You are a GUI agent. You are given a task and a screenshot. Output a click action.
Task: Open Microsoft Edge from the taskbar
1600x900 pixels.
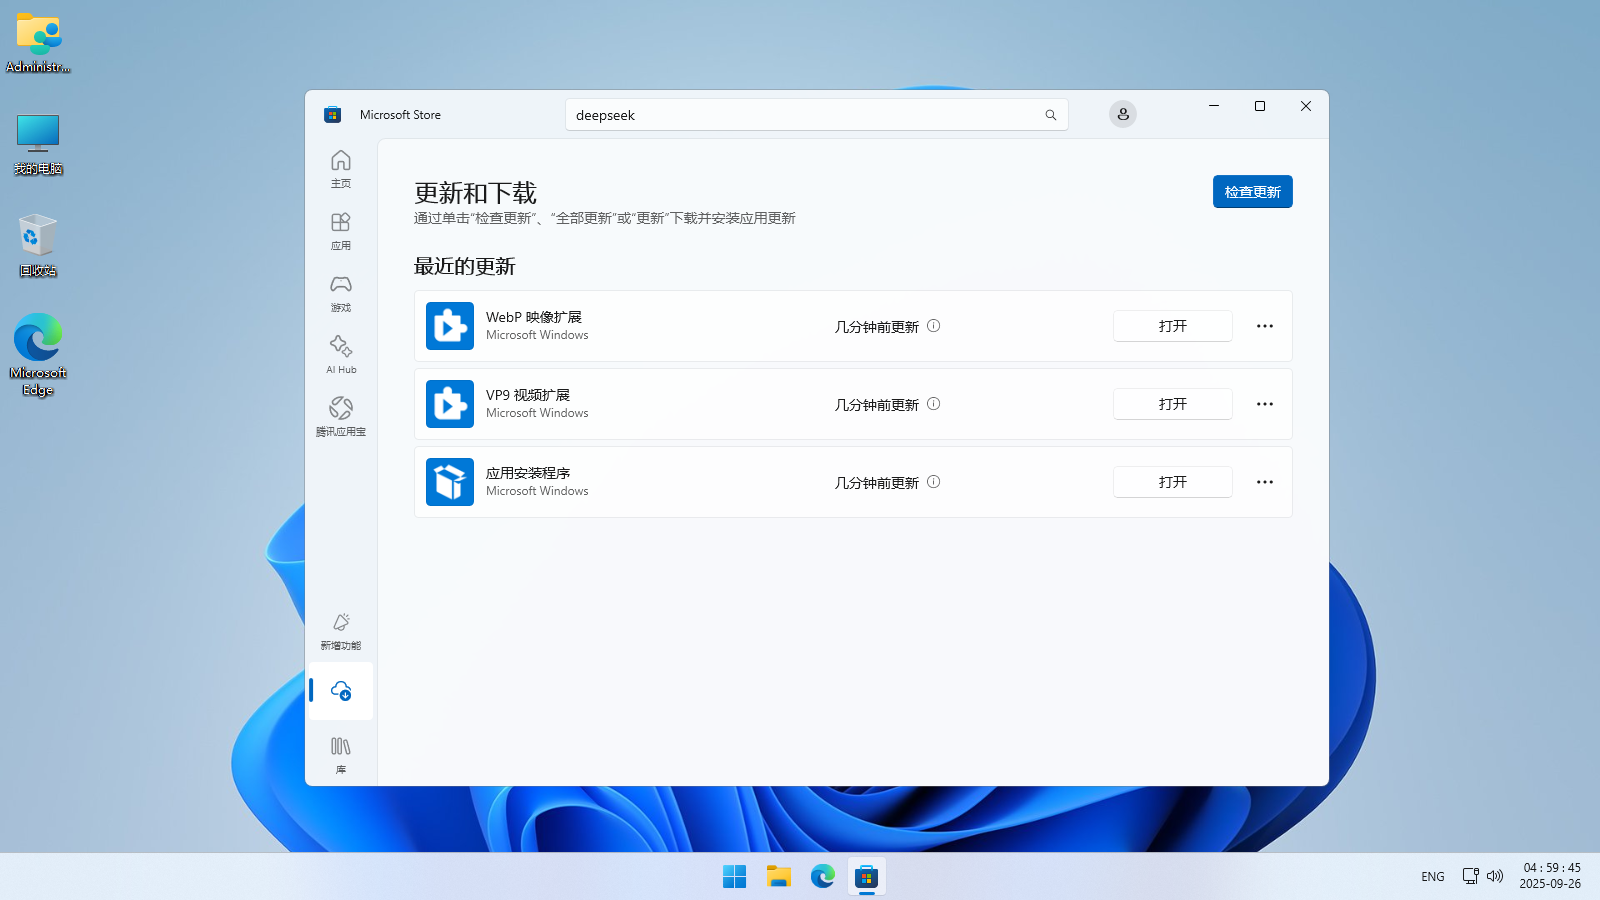823,877
